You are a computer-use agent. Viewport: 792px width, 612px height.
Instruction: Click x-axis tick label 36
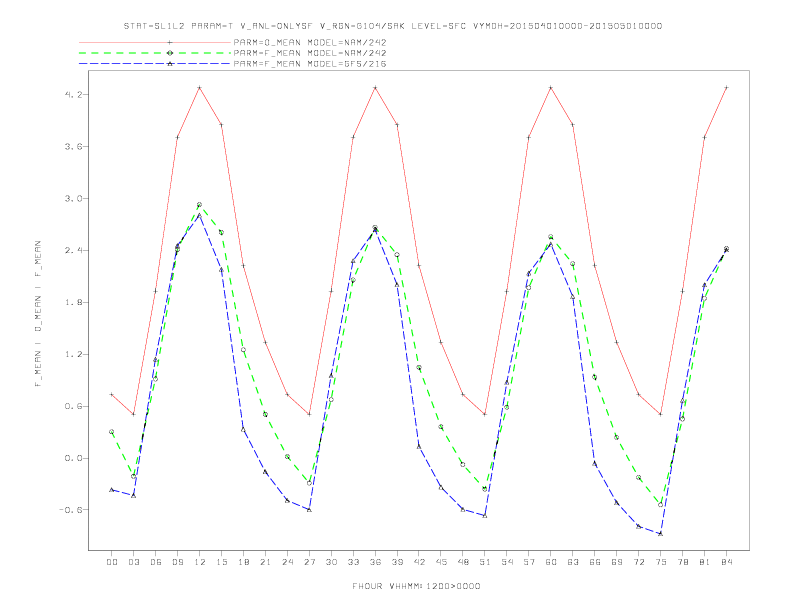[x=375, y=562]
